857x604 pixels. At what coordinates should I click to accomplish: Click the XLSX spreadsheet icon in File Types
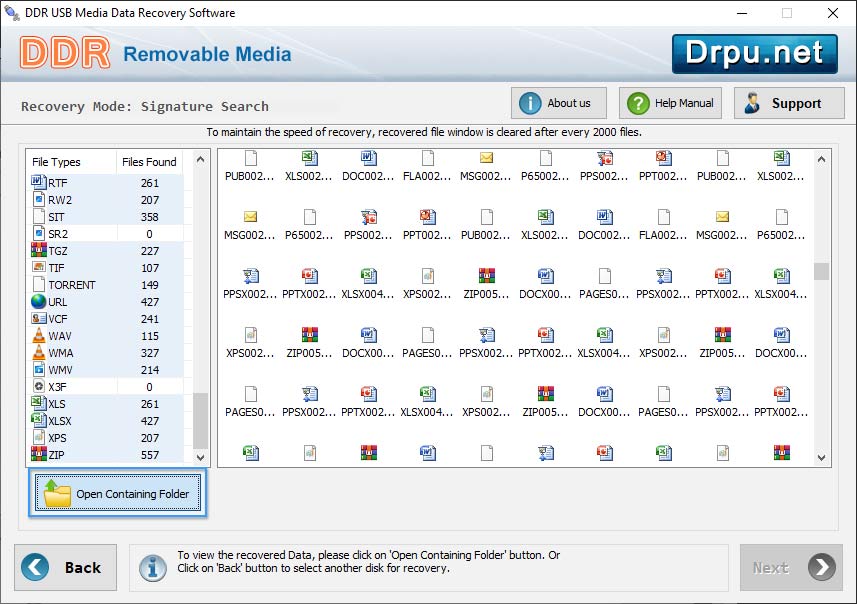[39, 420]
